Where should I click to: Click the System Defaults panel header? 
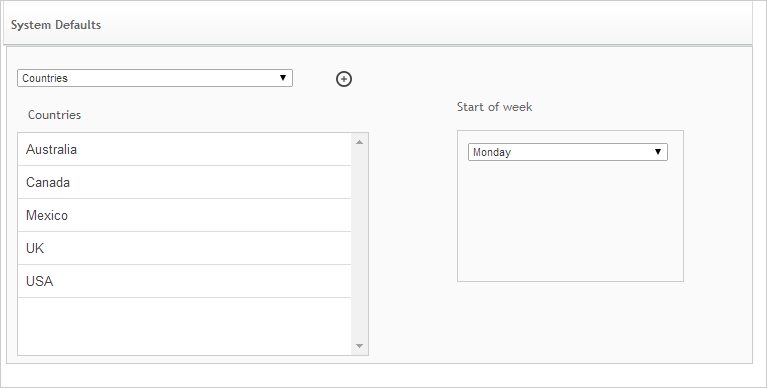378,25
